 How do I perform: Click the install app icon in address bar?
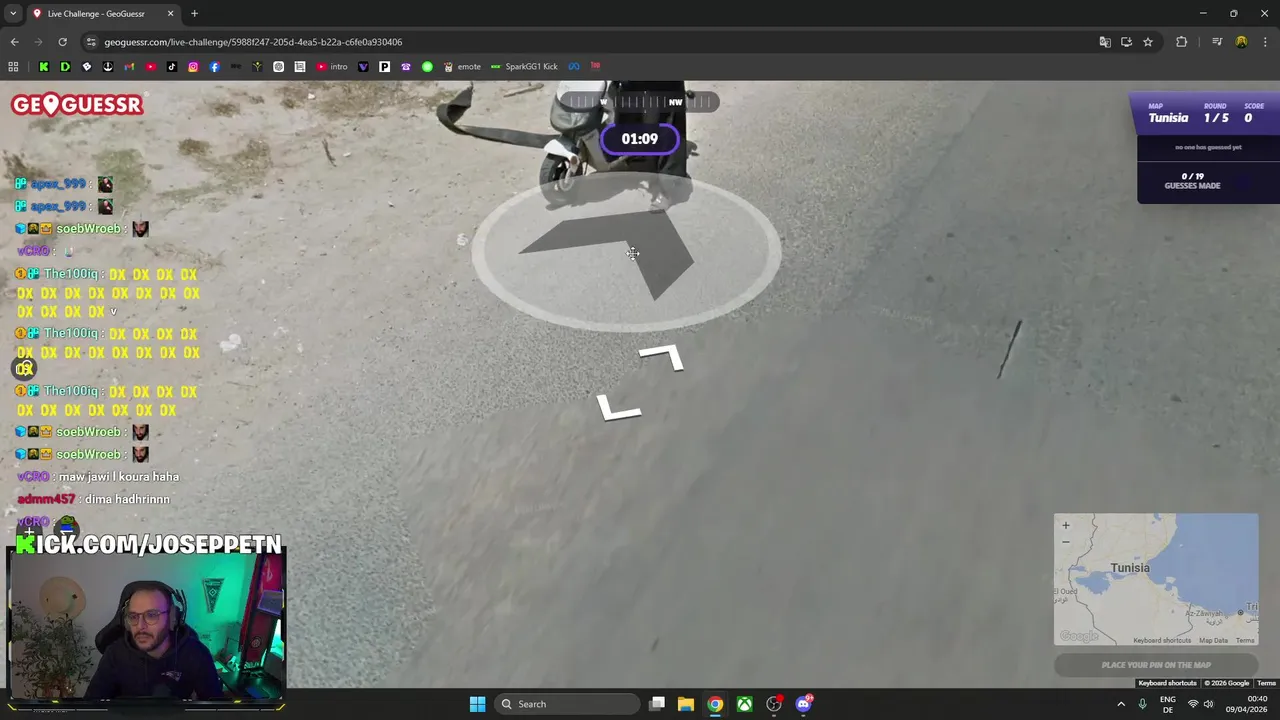tap(1126, 42)
